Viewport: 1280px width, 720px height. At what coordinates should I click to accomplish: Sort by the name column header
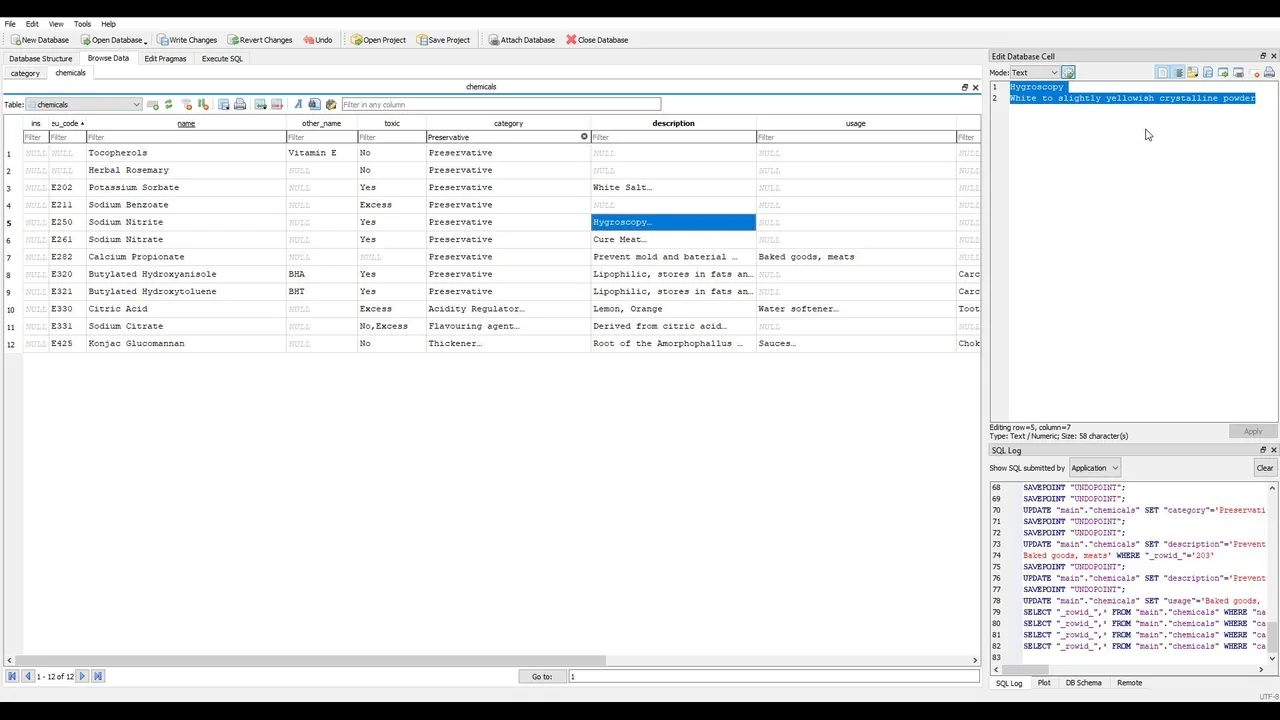[x=186, y=123]
